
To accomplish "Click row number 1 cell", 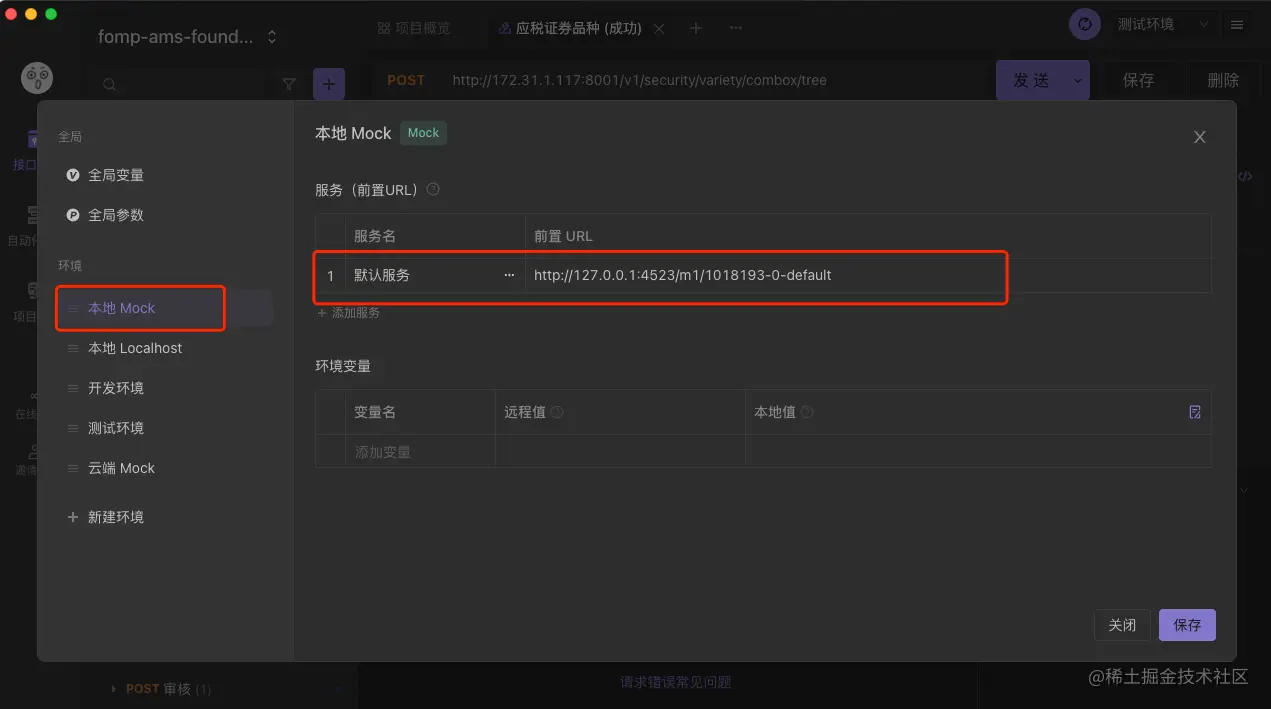I will (330, 275).
